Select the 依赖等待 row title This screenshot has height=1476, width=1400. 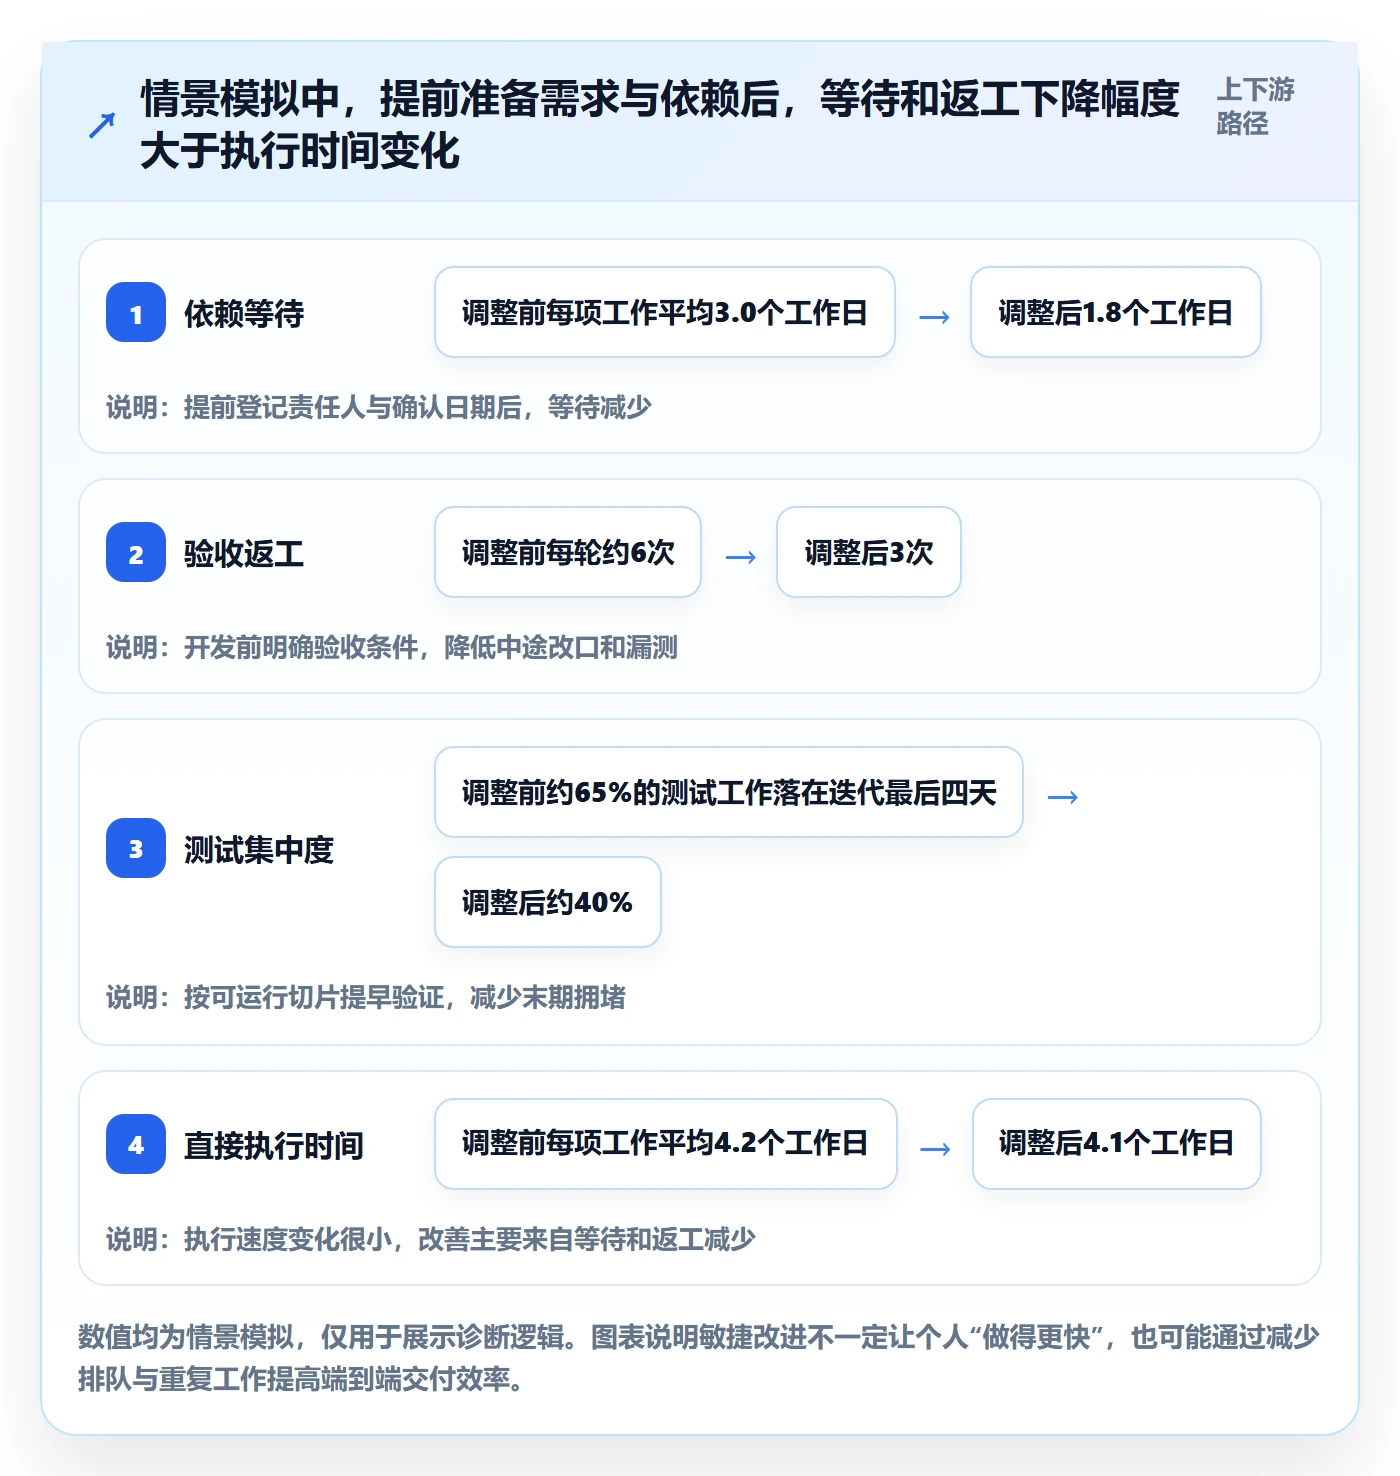pyautogui.click(x=244, y=313)
